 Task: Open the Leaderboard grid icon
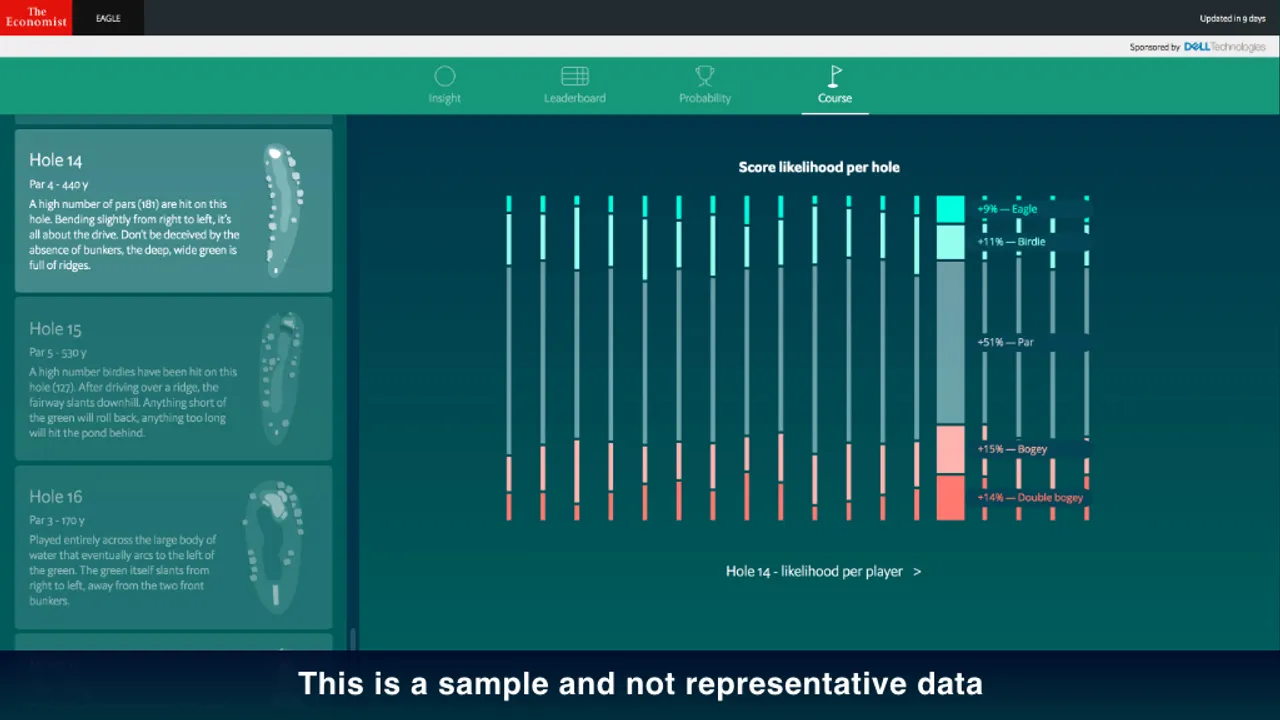point(575,76)
